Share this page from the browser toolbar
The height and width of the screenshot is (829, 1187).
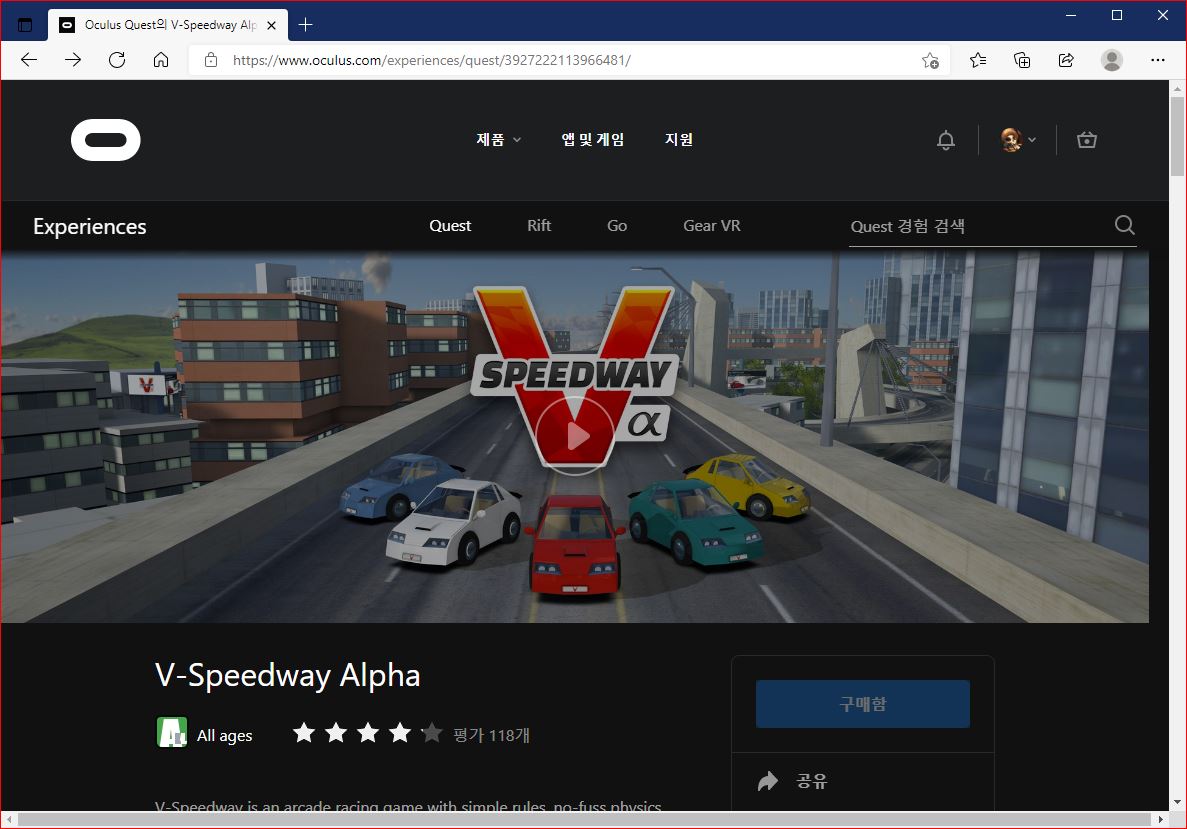click(1066, 60)
